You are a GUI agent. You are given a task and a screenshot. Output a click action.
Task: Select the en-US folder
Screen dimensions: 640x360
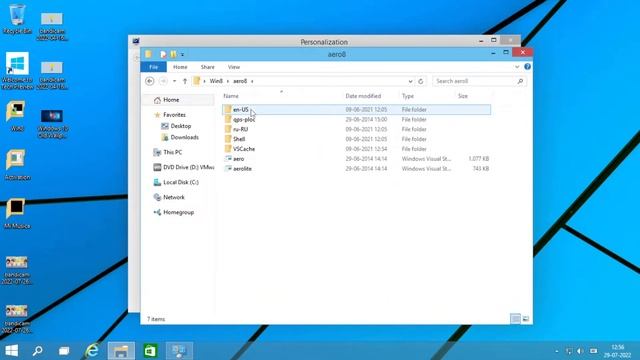[357, 109]
